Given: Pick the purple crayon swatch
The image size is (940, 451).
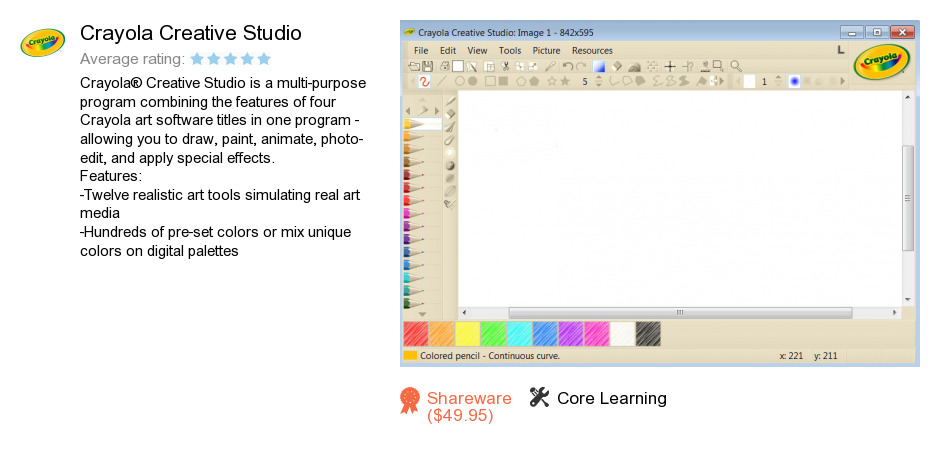Looking at the screenshot, I should pyautogui.click(x=570, y=334).
